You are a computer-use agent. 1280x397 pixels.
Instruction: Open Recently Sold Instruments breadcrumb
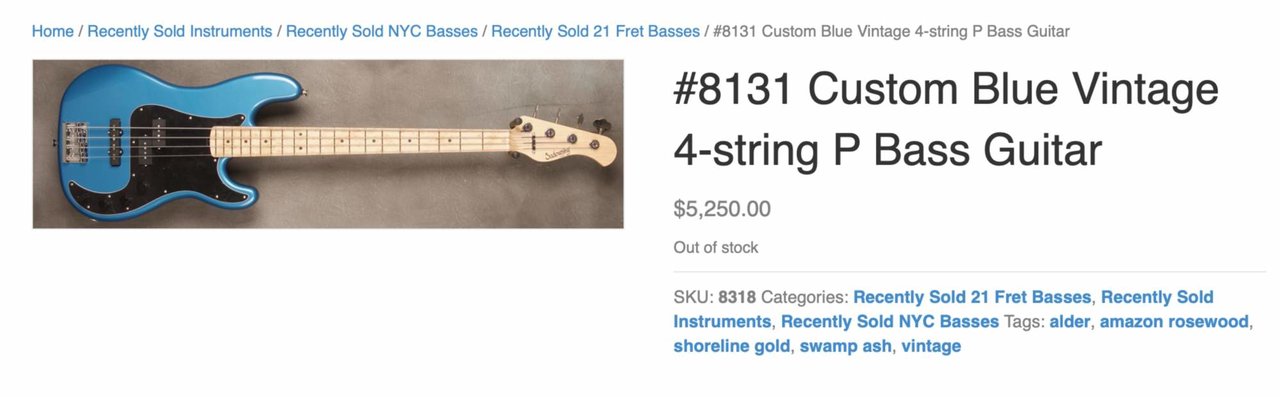180,31
